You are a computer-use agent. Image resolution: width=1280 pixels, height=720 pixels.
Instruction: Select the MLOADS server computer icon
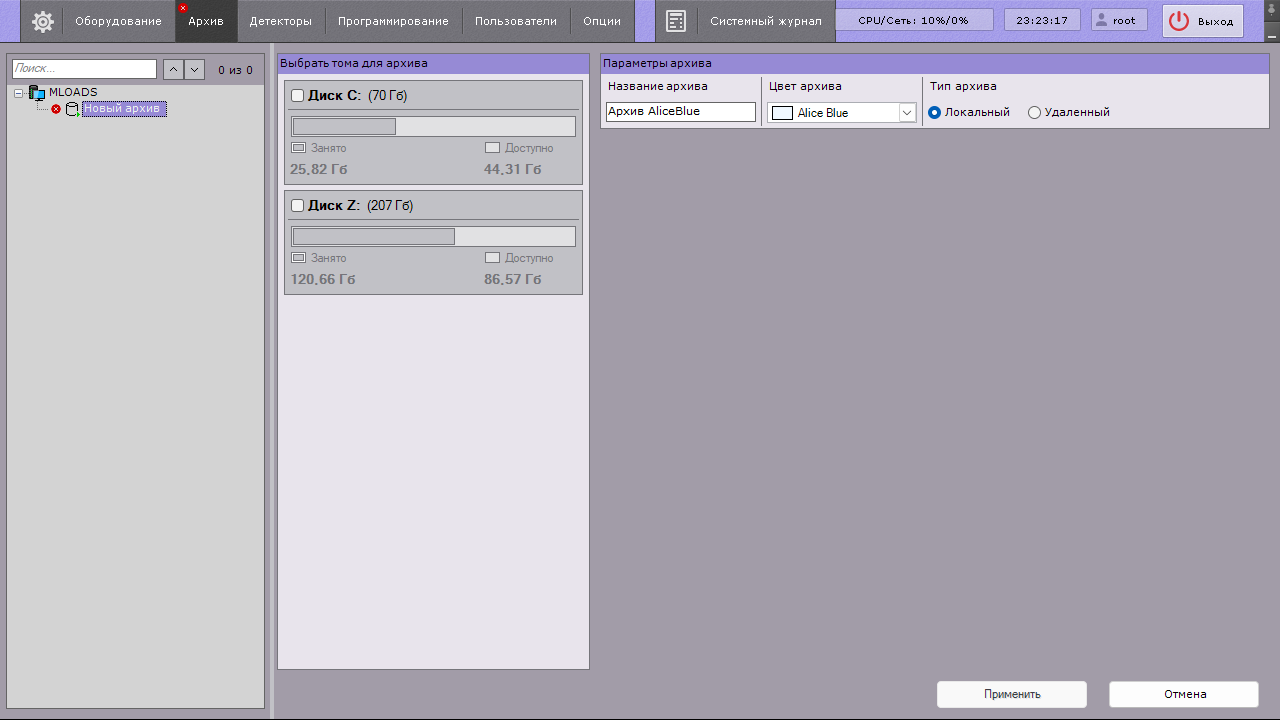point(37,93)
